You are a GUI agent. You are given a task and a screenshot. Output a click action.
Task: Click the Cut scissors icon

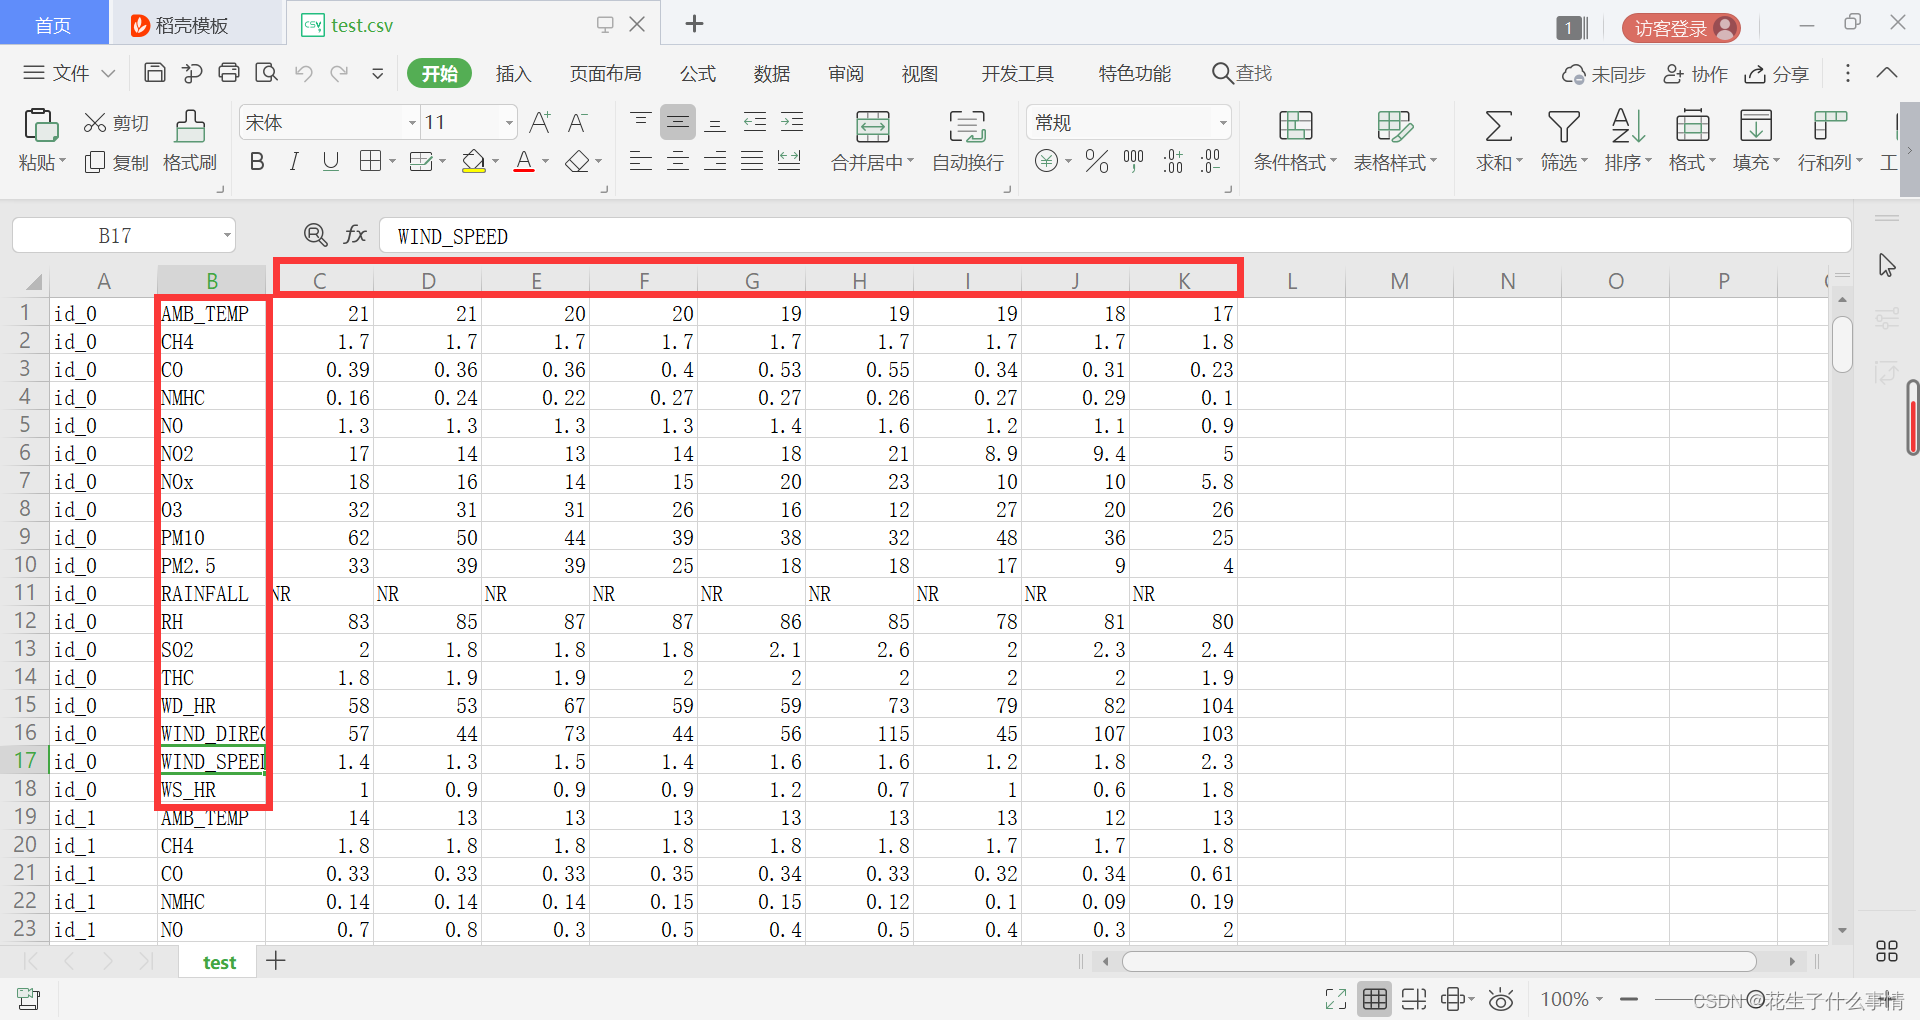click(95, 122)
